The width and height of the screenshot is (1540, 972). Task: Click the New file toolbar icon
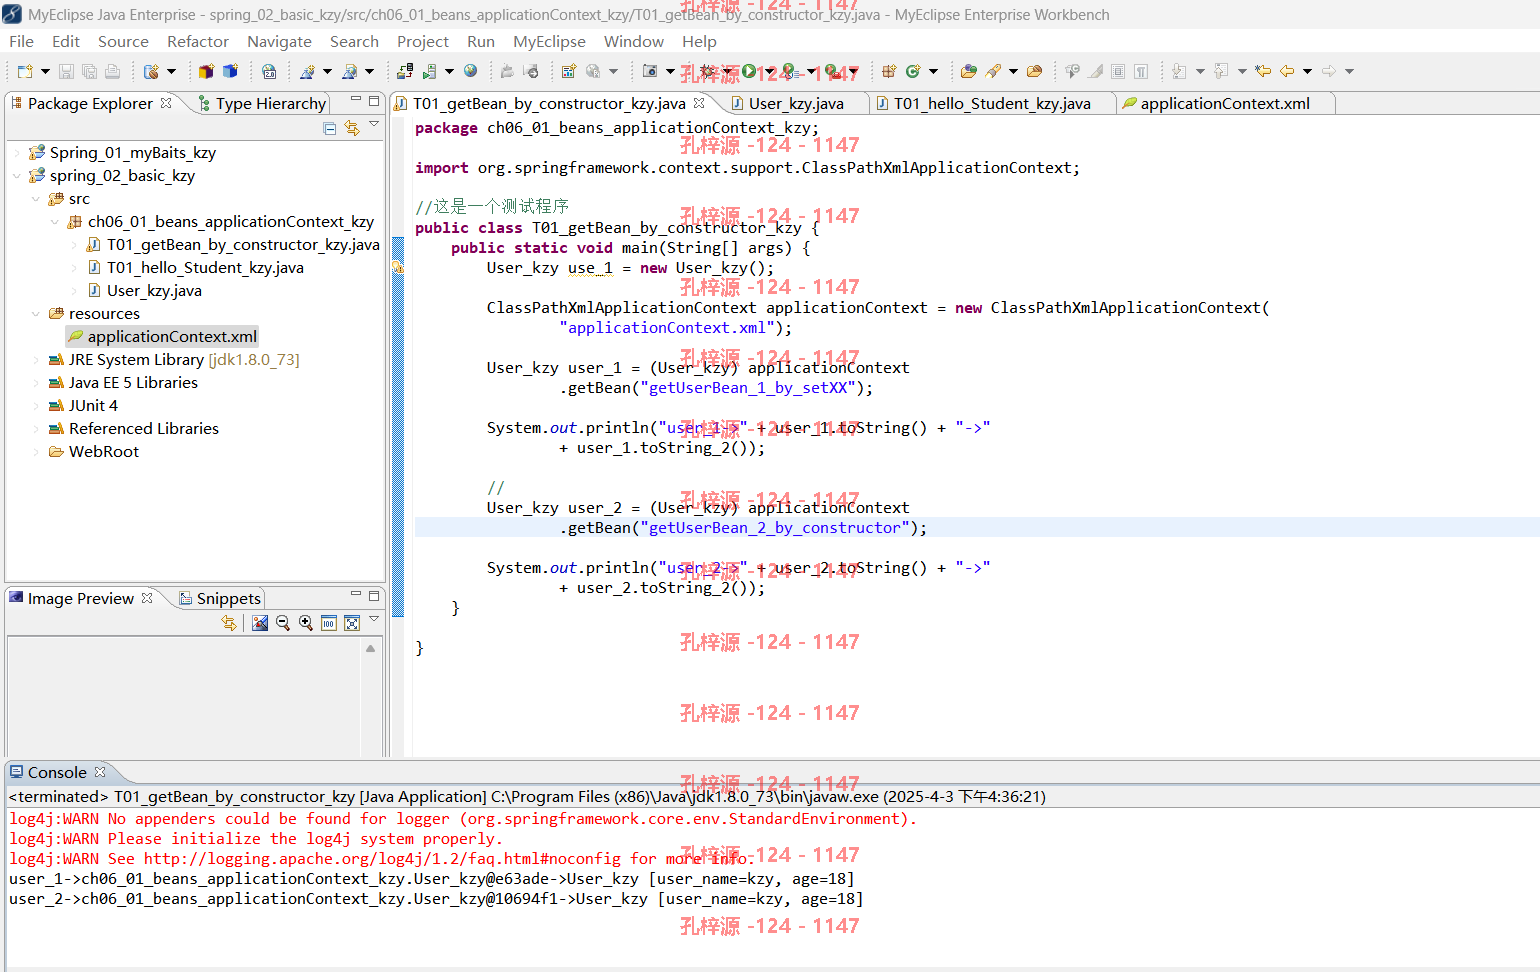click(25, 71)
